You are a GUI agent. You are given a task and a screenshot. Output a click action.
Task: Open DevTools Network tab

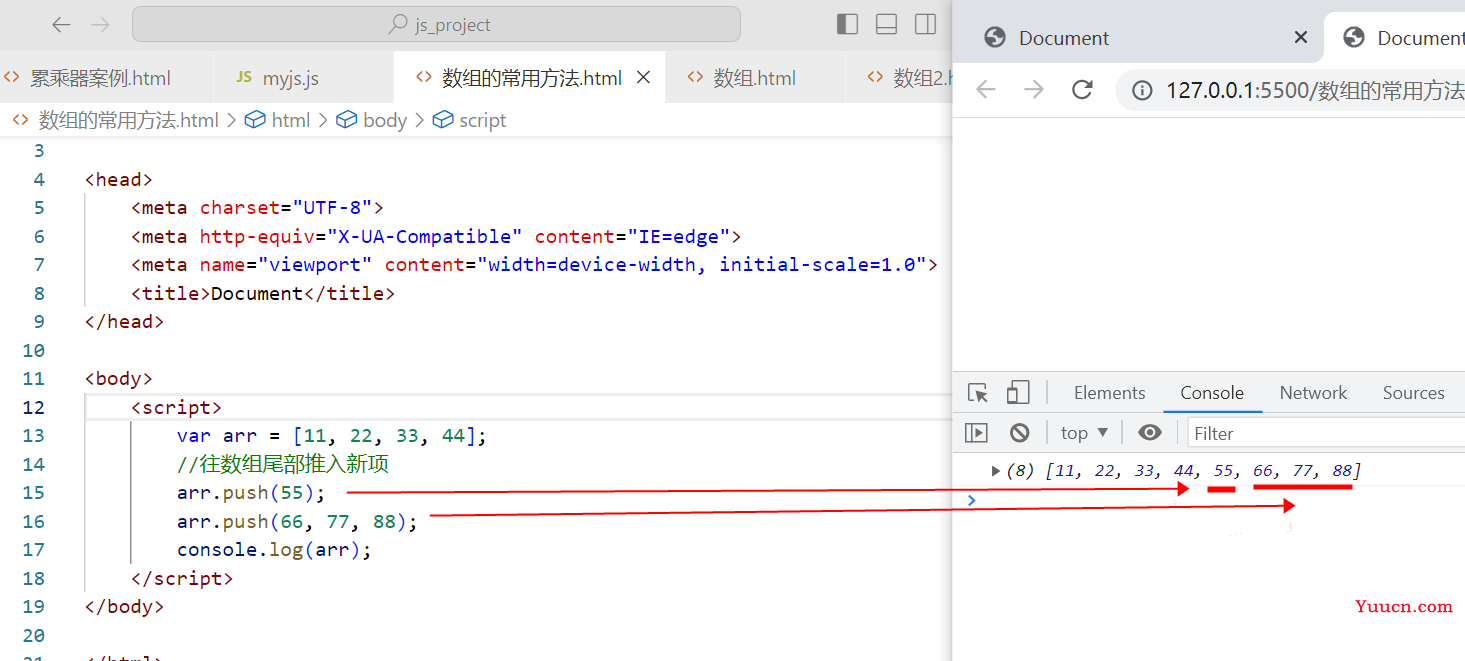coord(1313,393)
